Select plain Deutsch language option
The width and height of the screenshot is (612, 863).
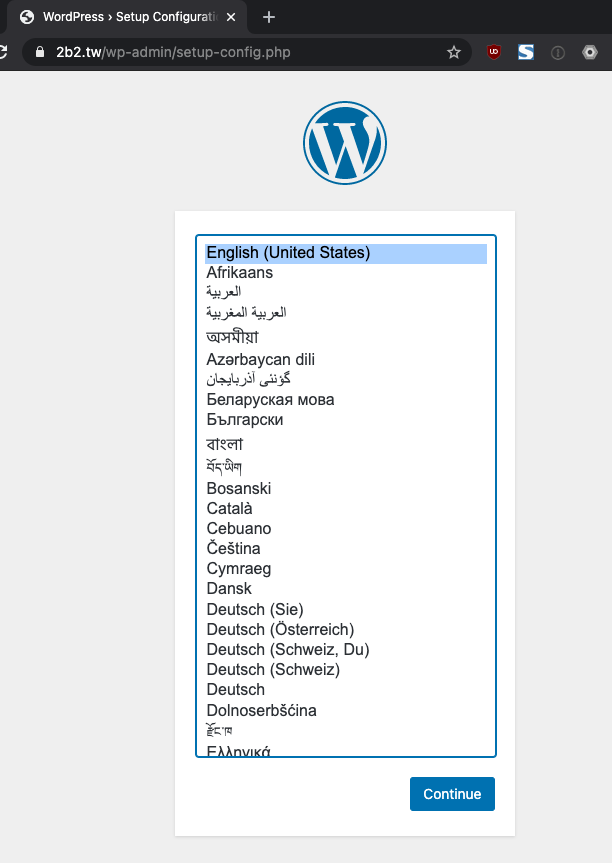(346, 689)
